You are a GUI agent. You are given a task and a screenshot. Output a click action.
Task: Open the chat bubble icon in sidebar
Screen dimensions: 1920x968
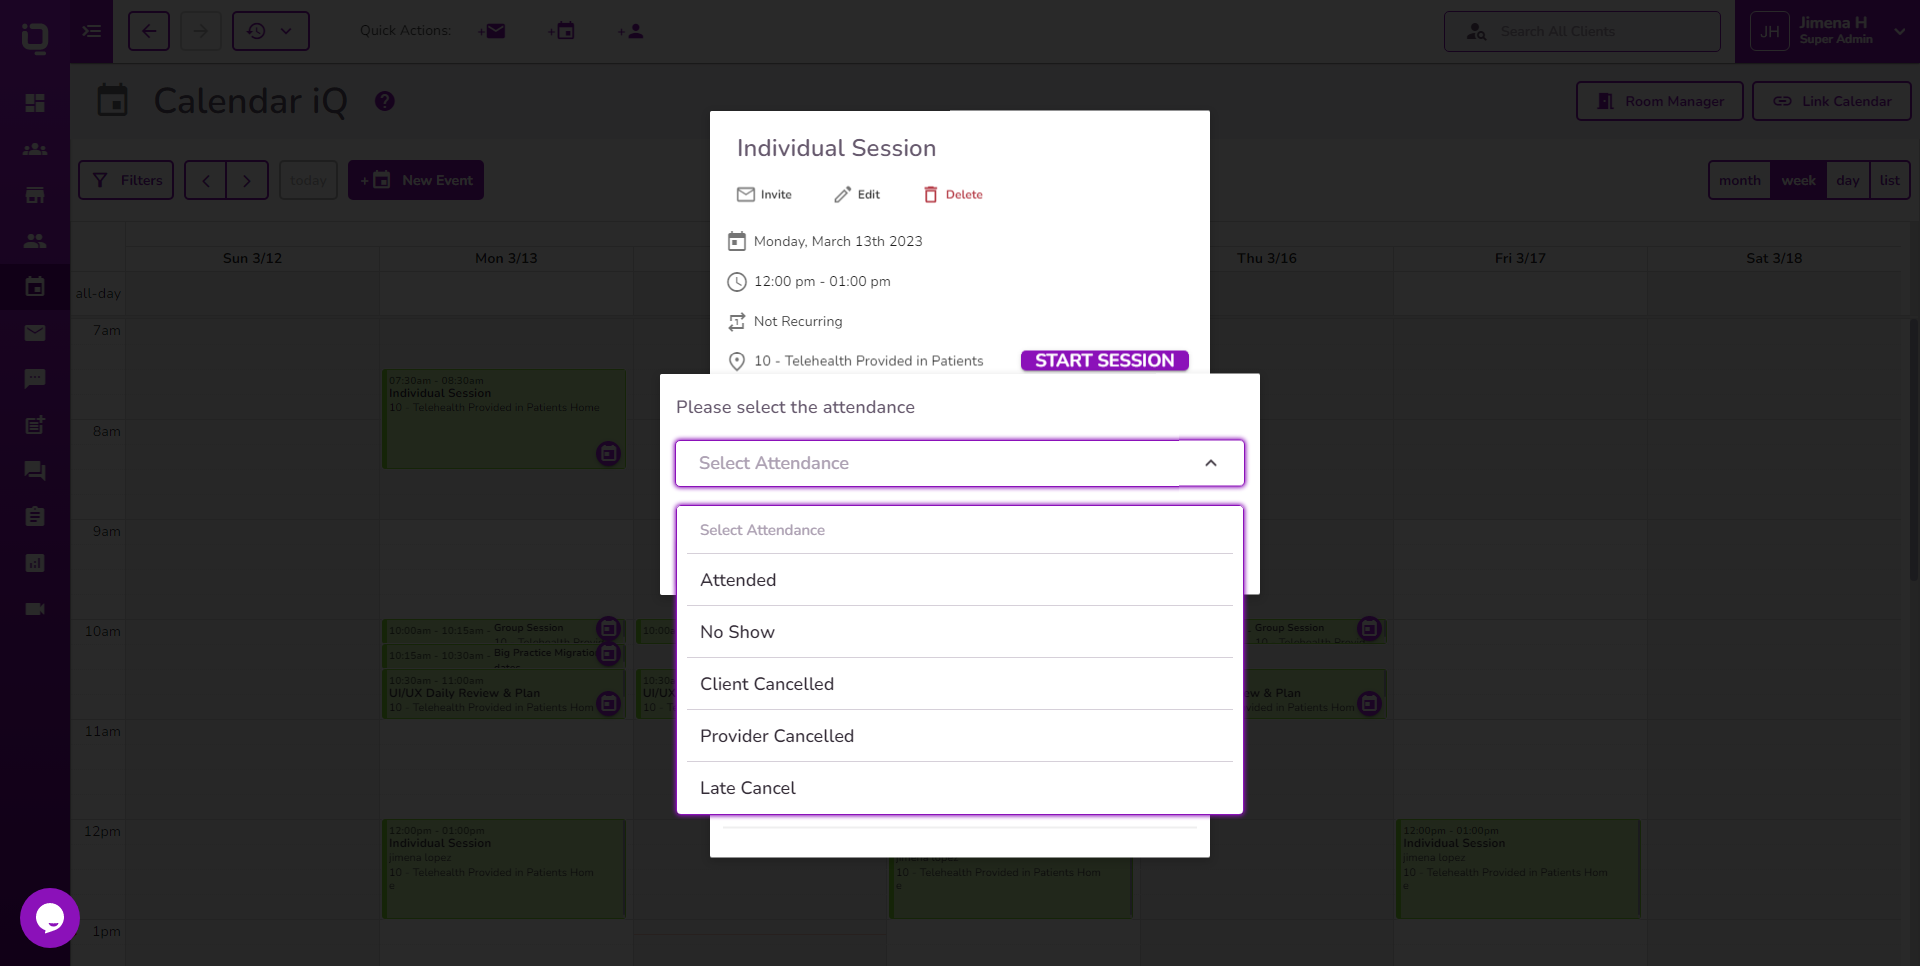(x=35, y=379)
